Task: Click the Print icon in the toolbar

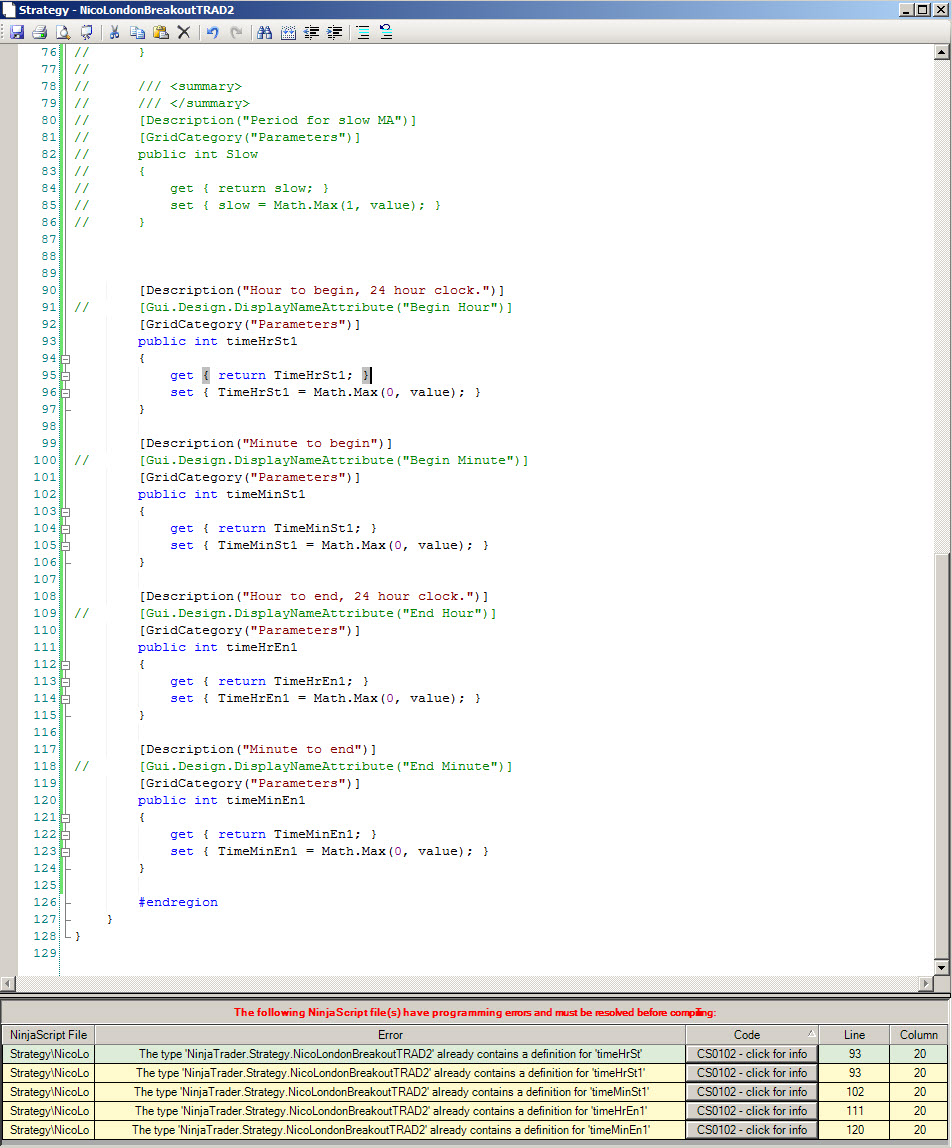Action: pyautogui.click(x=40, y=32)
